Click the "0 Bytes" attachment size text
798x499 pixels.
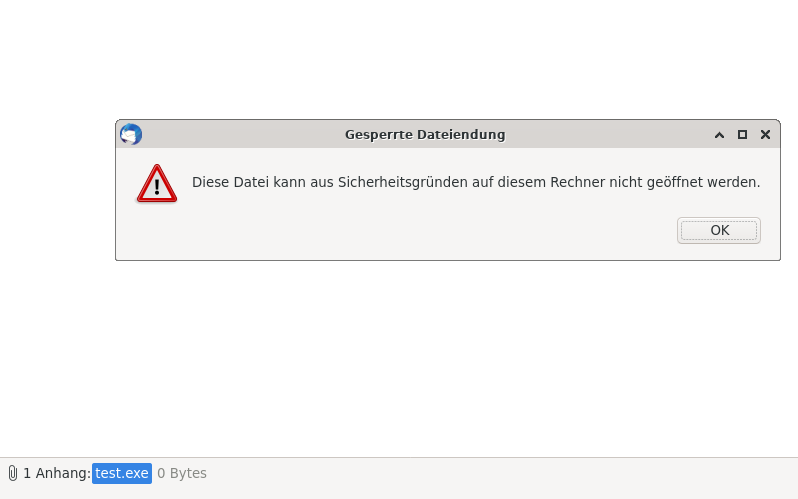click(182, 473)
